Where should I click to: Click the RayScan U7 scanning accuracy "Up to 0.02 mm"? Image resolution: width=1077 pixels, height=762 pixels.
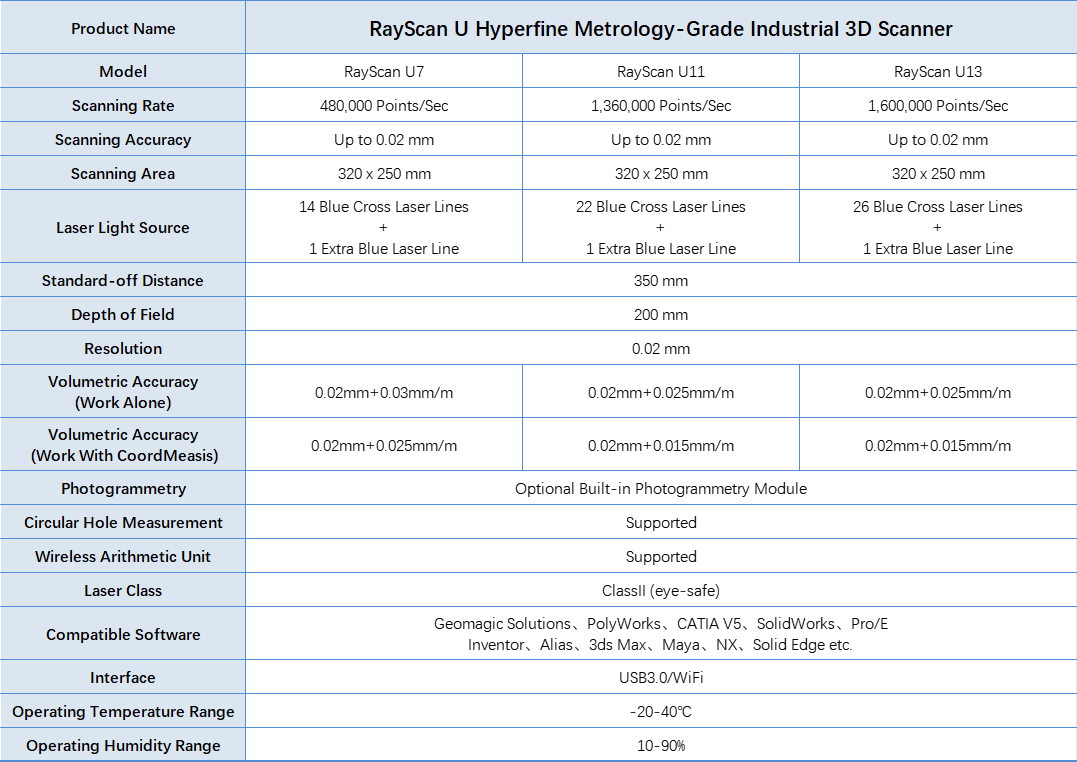pos(384,139)
